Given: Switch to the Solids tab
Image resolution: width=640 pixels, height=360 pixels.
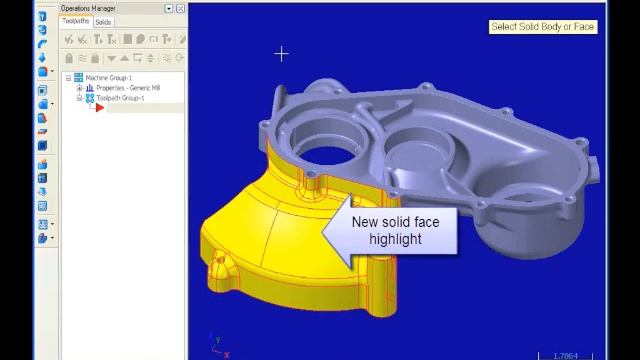Looking at the screenshot, I should coord(103,22).
